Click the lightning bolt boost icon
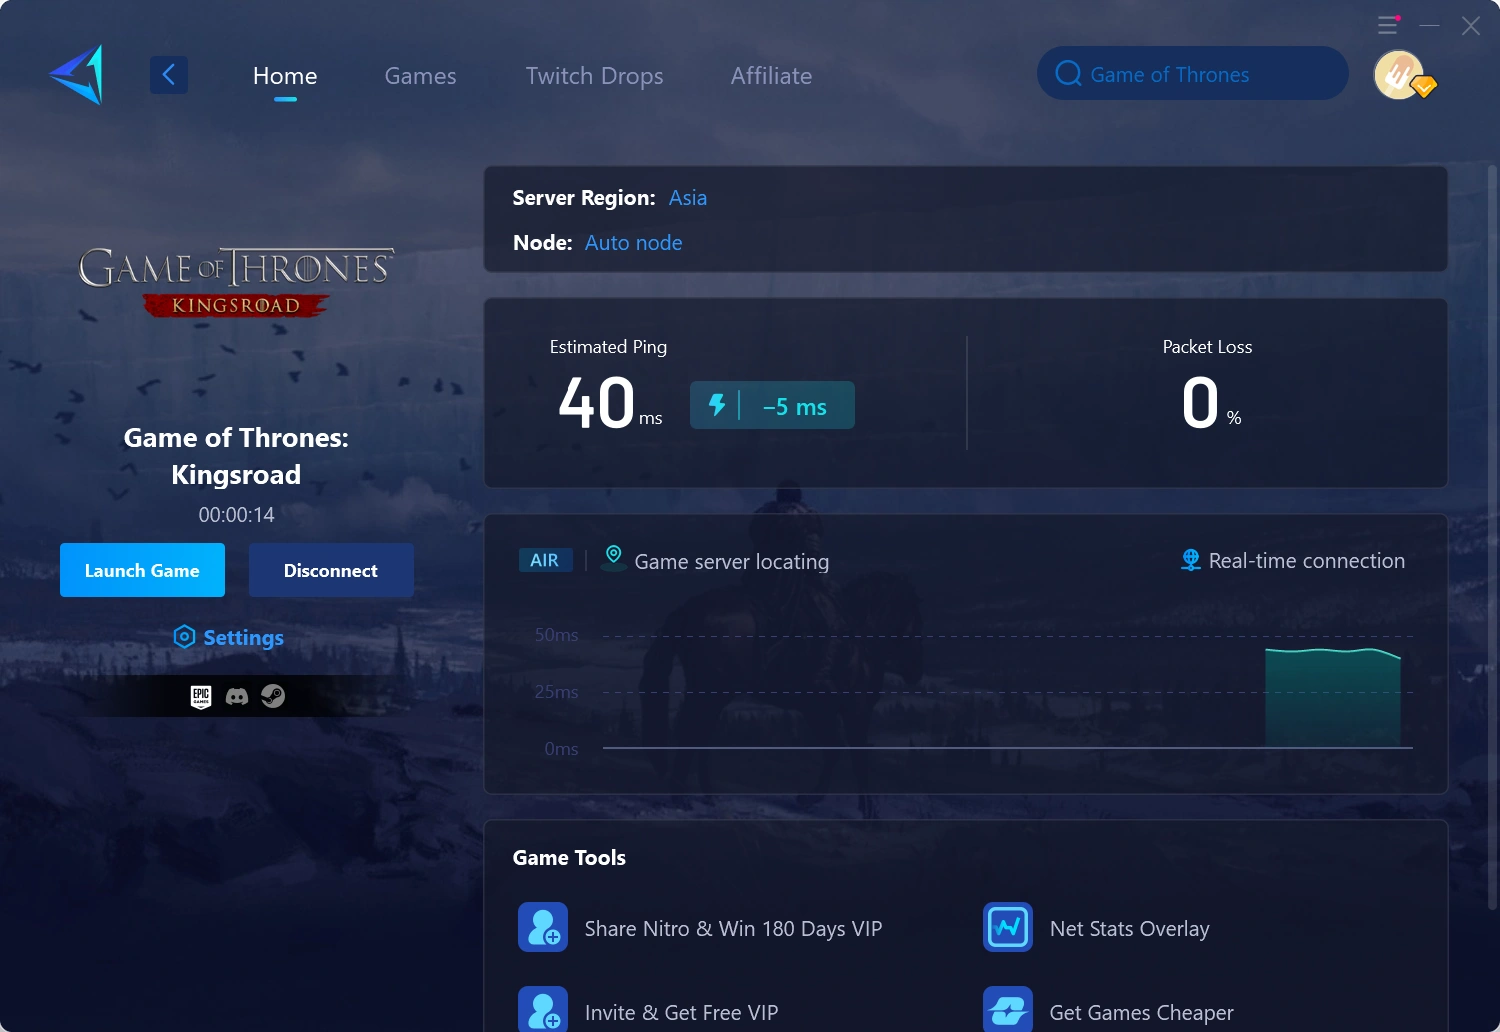 tap(717, 405)
